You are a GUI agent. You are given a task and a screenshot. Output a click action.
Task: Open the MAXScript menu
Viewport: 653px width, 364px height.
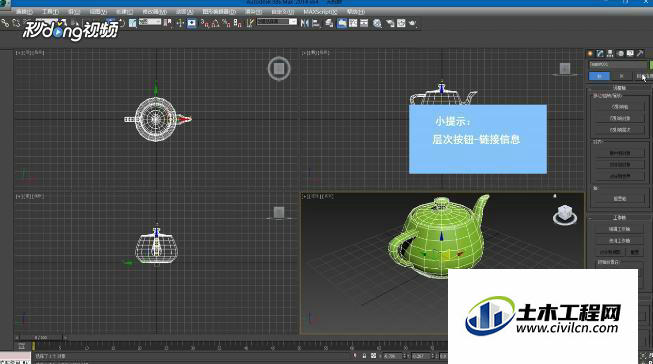320,12
